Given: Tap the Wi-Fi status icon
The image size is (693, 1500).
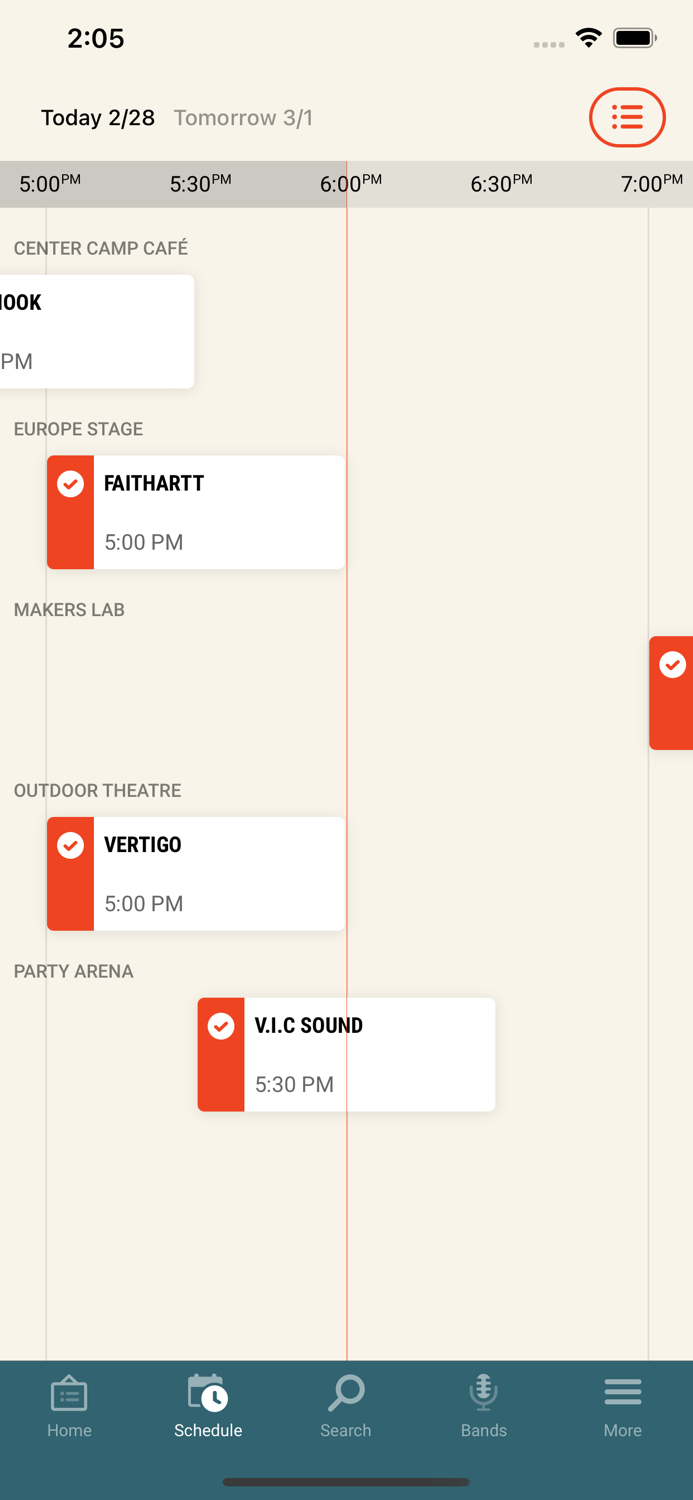Looking at the screenshot, I should (x=589, y=39).
